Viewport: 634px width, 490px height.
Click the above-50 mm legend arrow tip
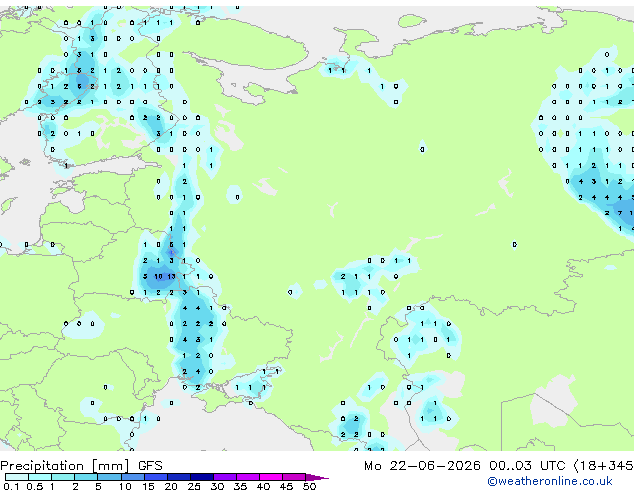[x=317, y=477]
